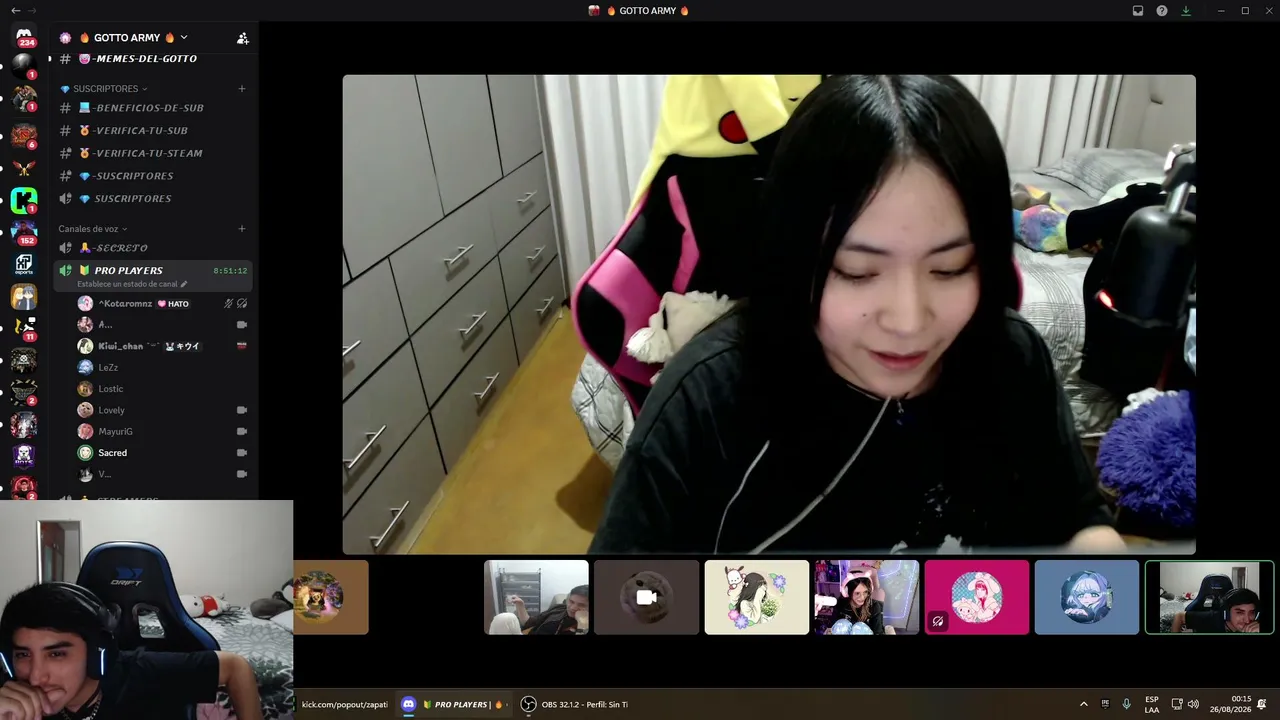Viewport: 1280px width, 720px height.
Task: Focus the pink avatar participant tile
Action: tap(977, 597)
